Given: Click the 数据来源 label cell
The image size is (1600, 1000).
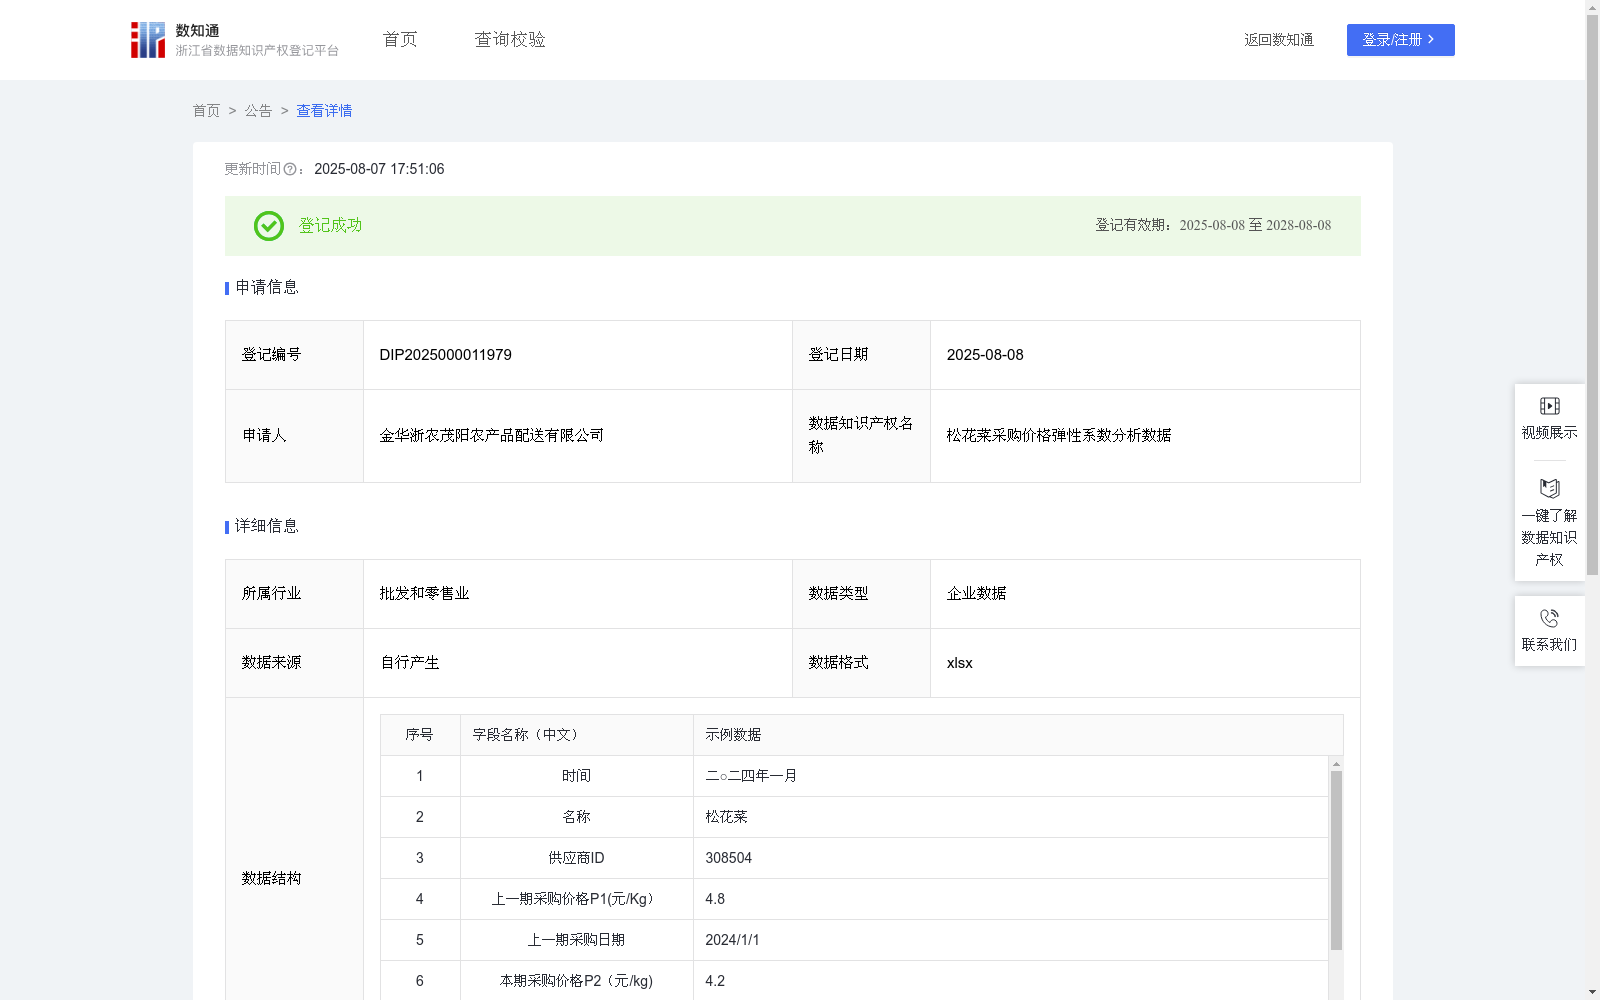Looking at the screenshot, I should pyautogui.click(x=294, y=663).
